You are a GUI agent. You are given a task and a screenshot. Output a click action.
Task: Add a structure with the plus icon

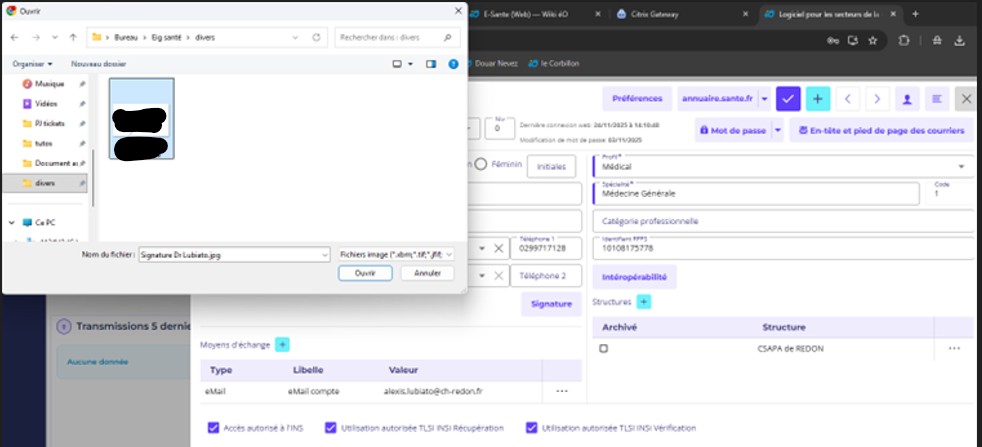pos(644,301)
